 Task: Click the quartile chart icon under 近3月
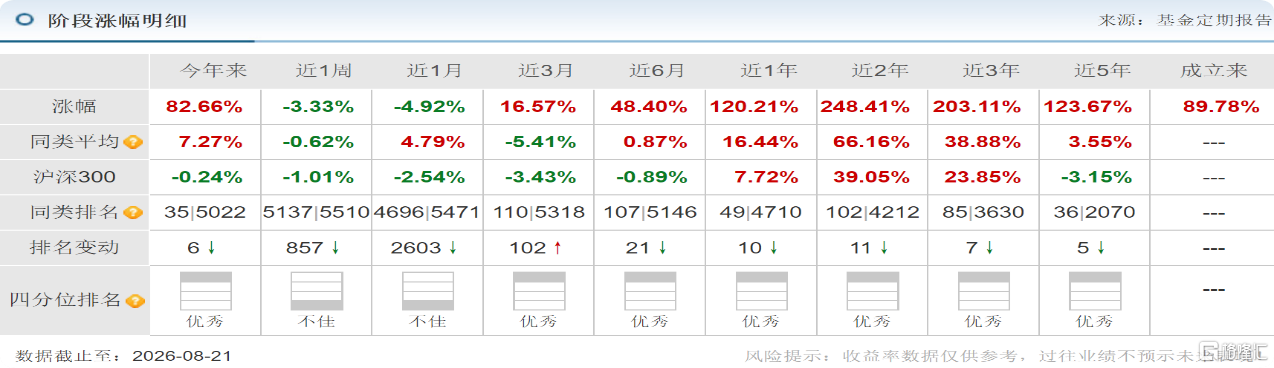[539, 291]
